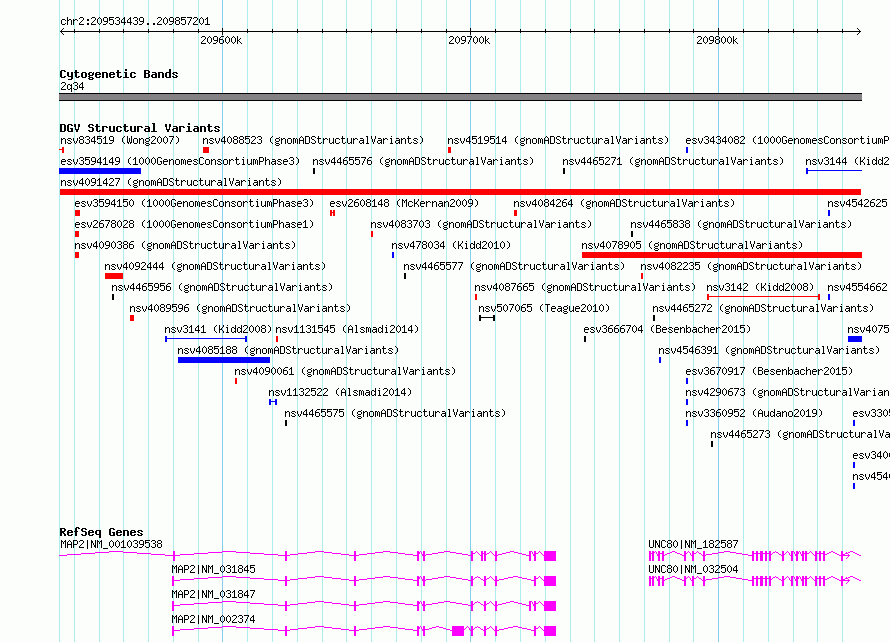Click the MAP2|NM_031845 transcript label
The image size is (890, 642).
pos(213,569)
